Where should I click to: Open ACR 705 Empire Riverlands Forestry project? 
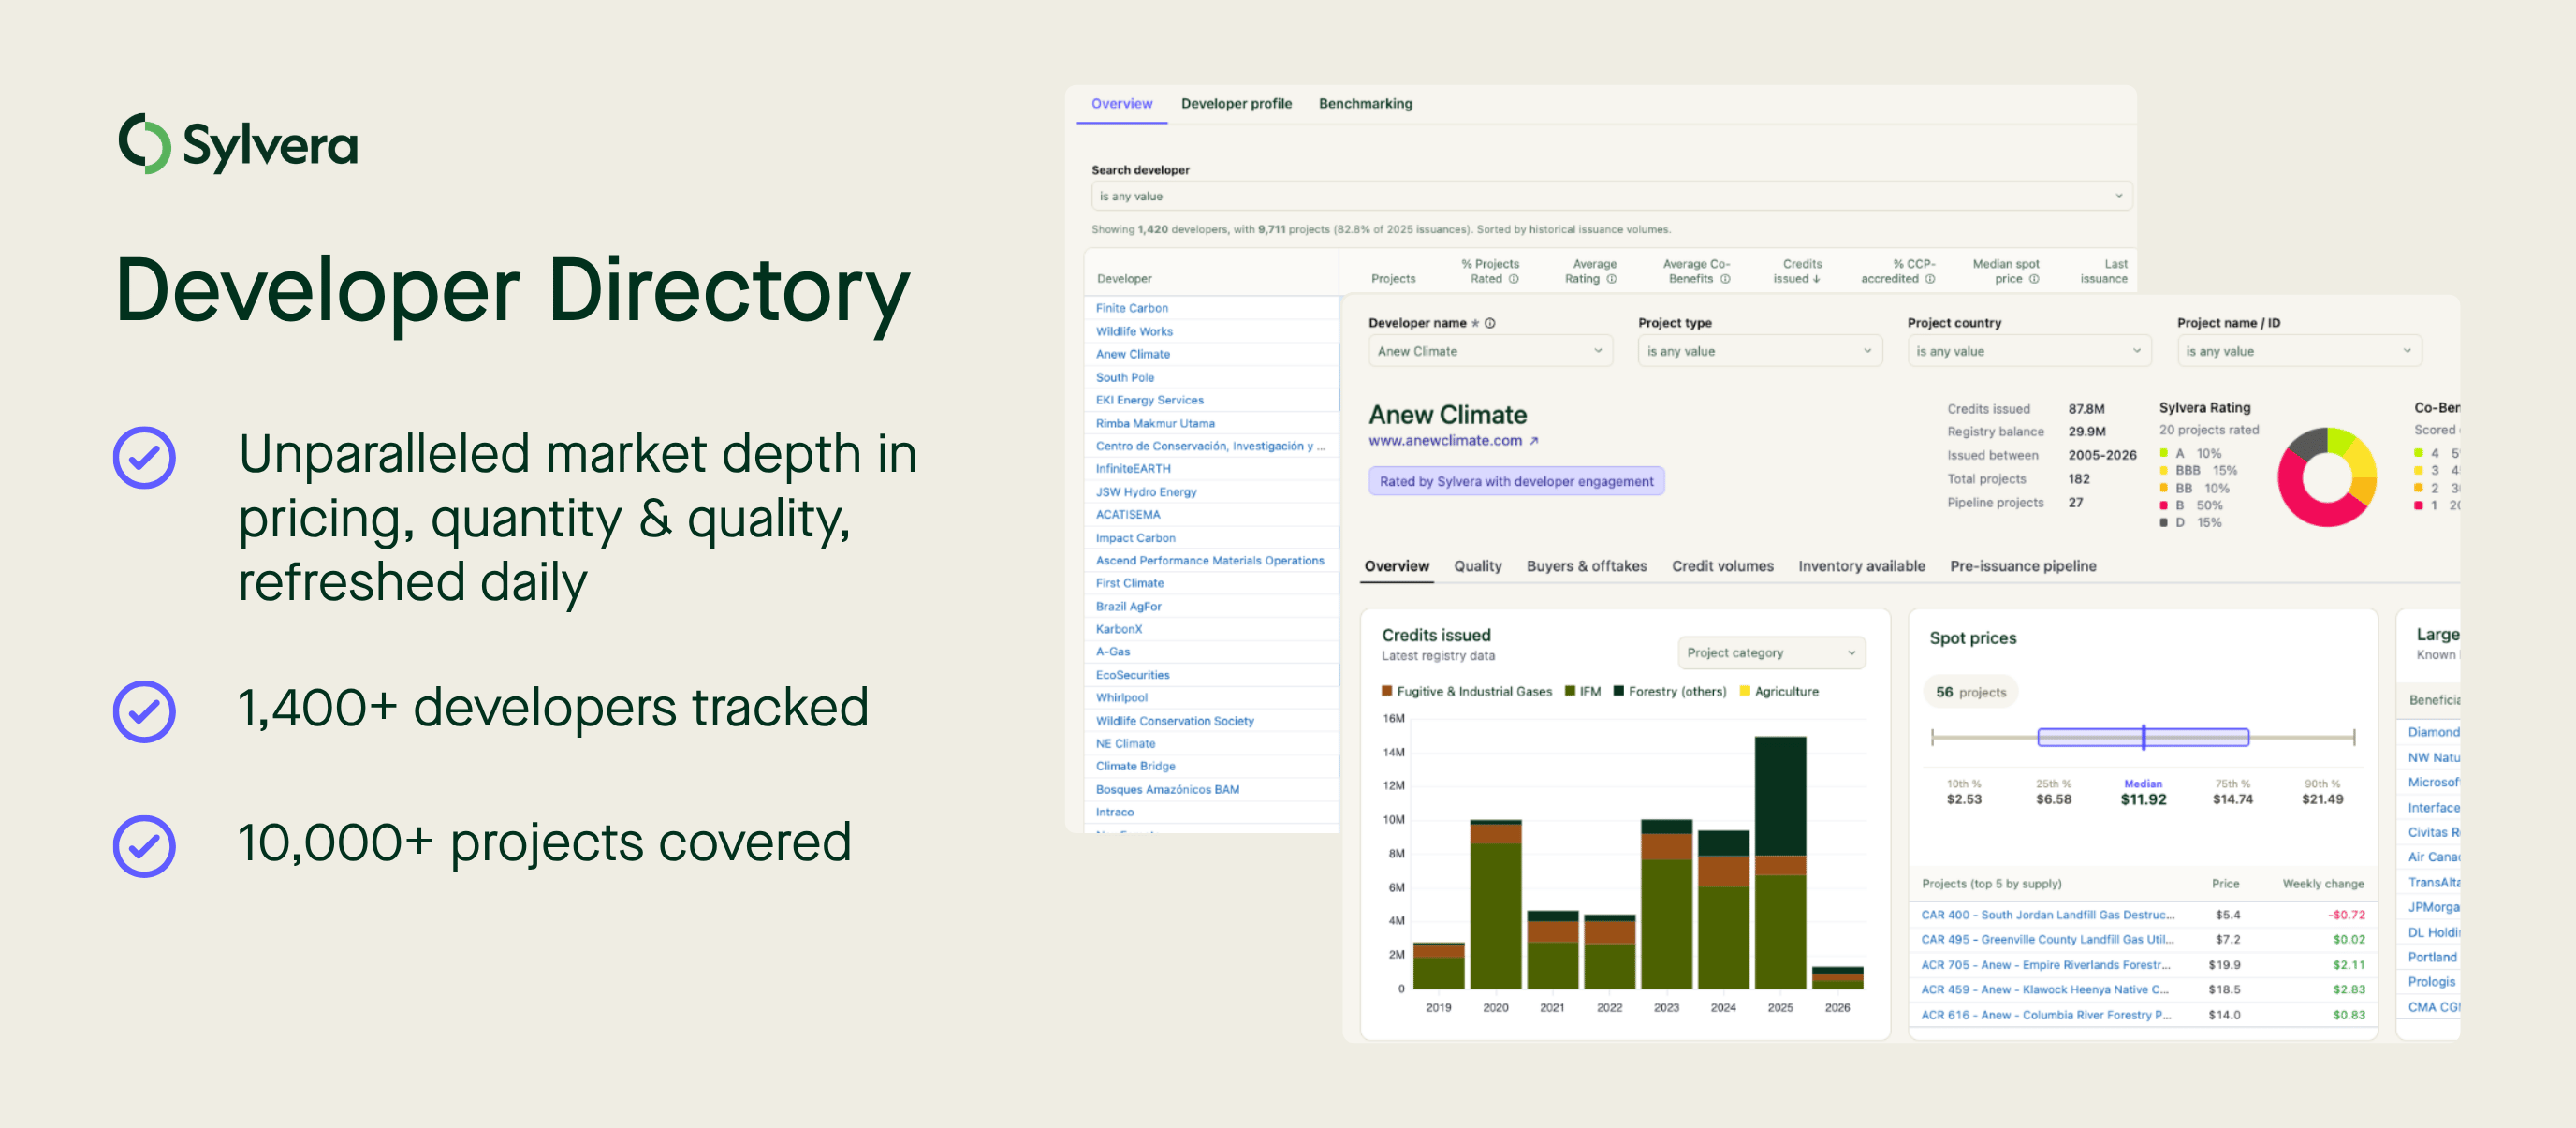tap(2045, 965)
